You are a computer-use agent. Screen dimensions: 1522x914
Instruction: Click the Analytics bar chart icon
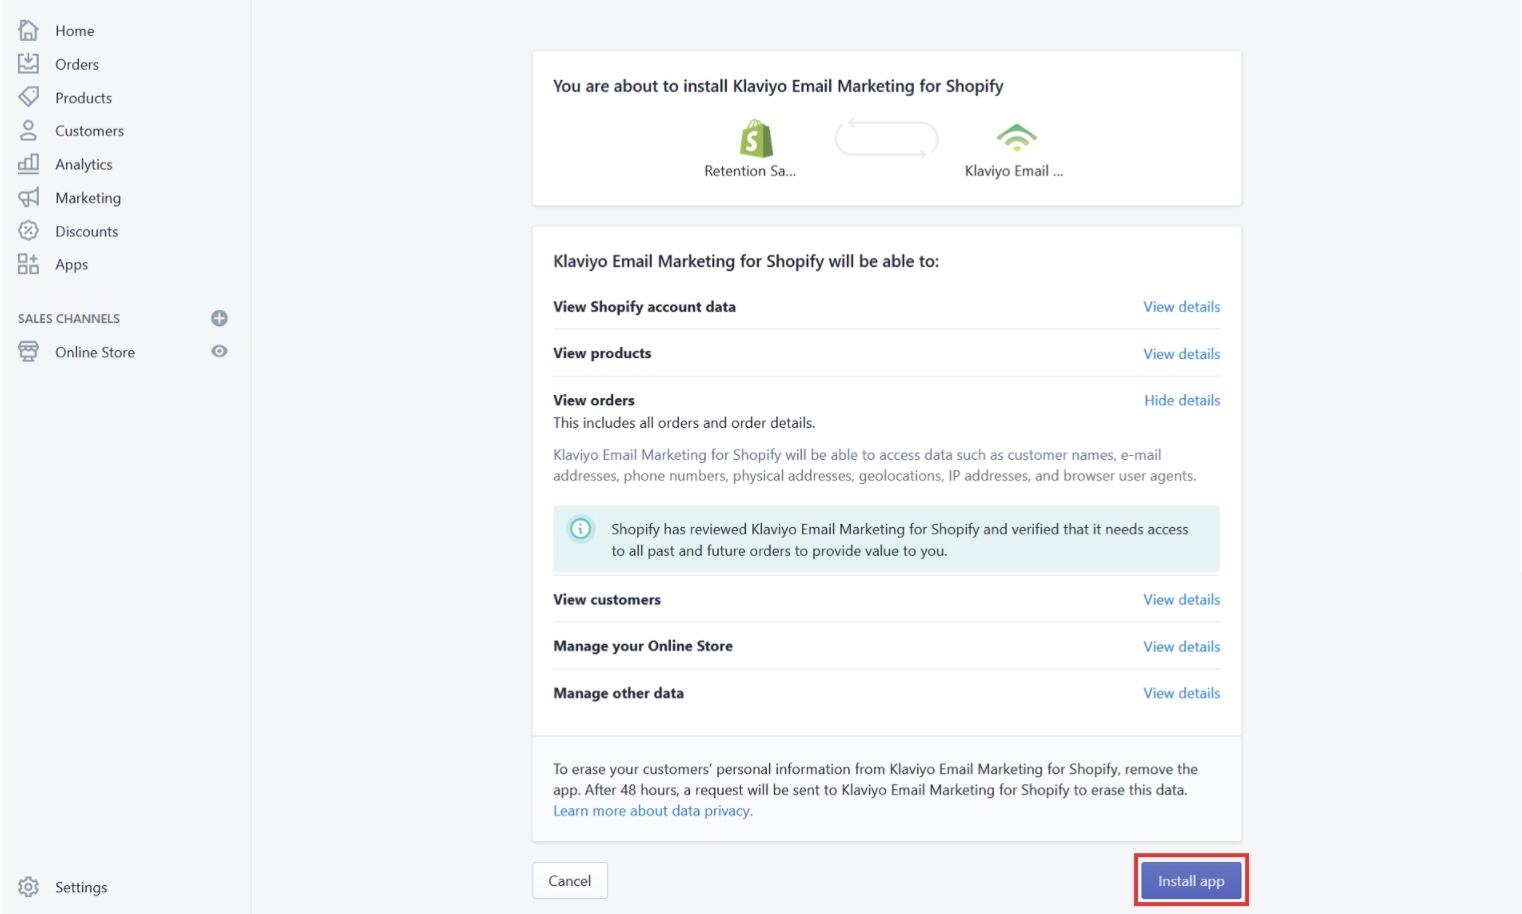click(x=28, y=164)
